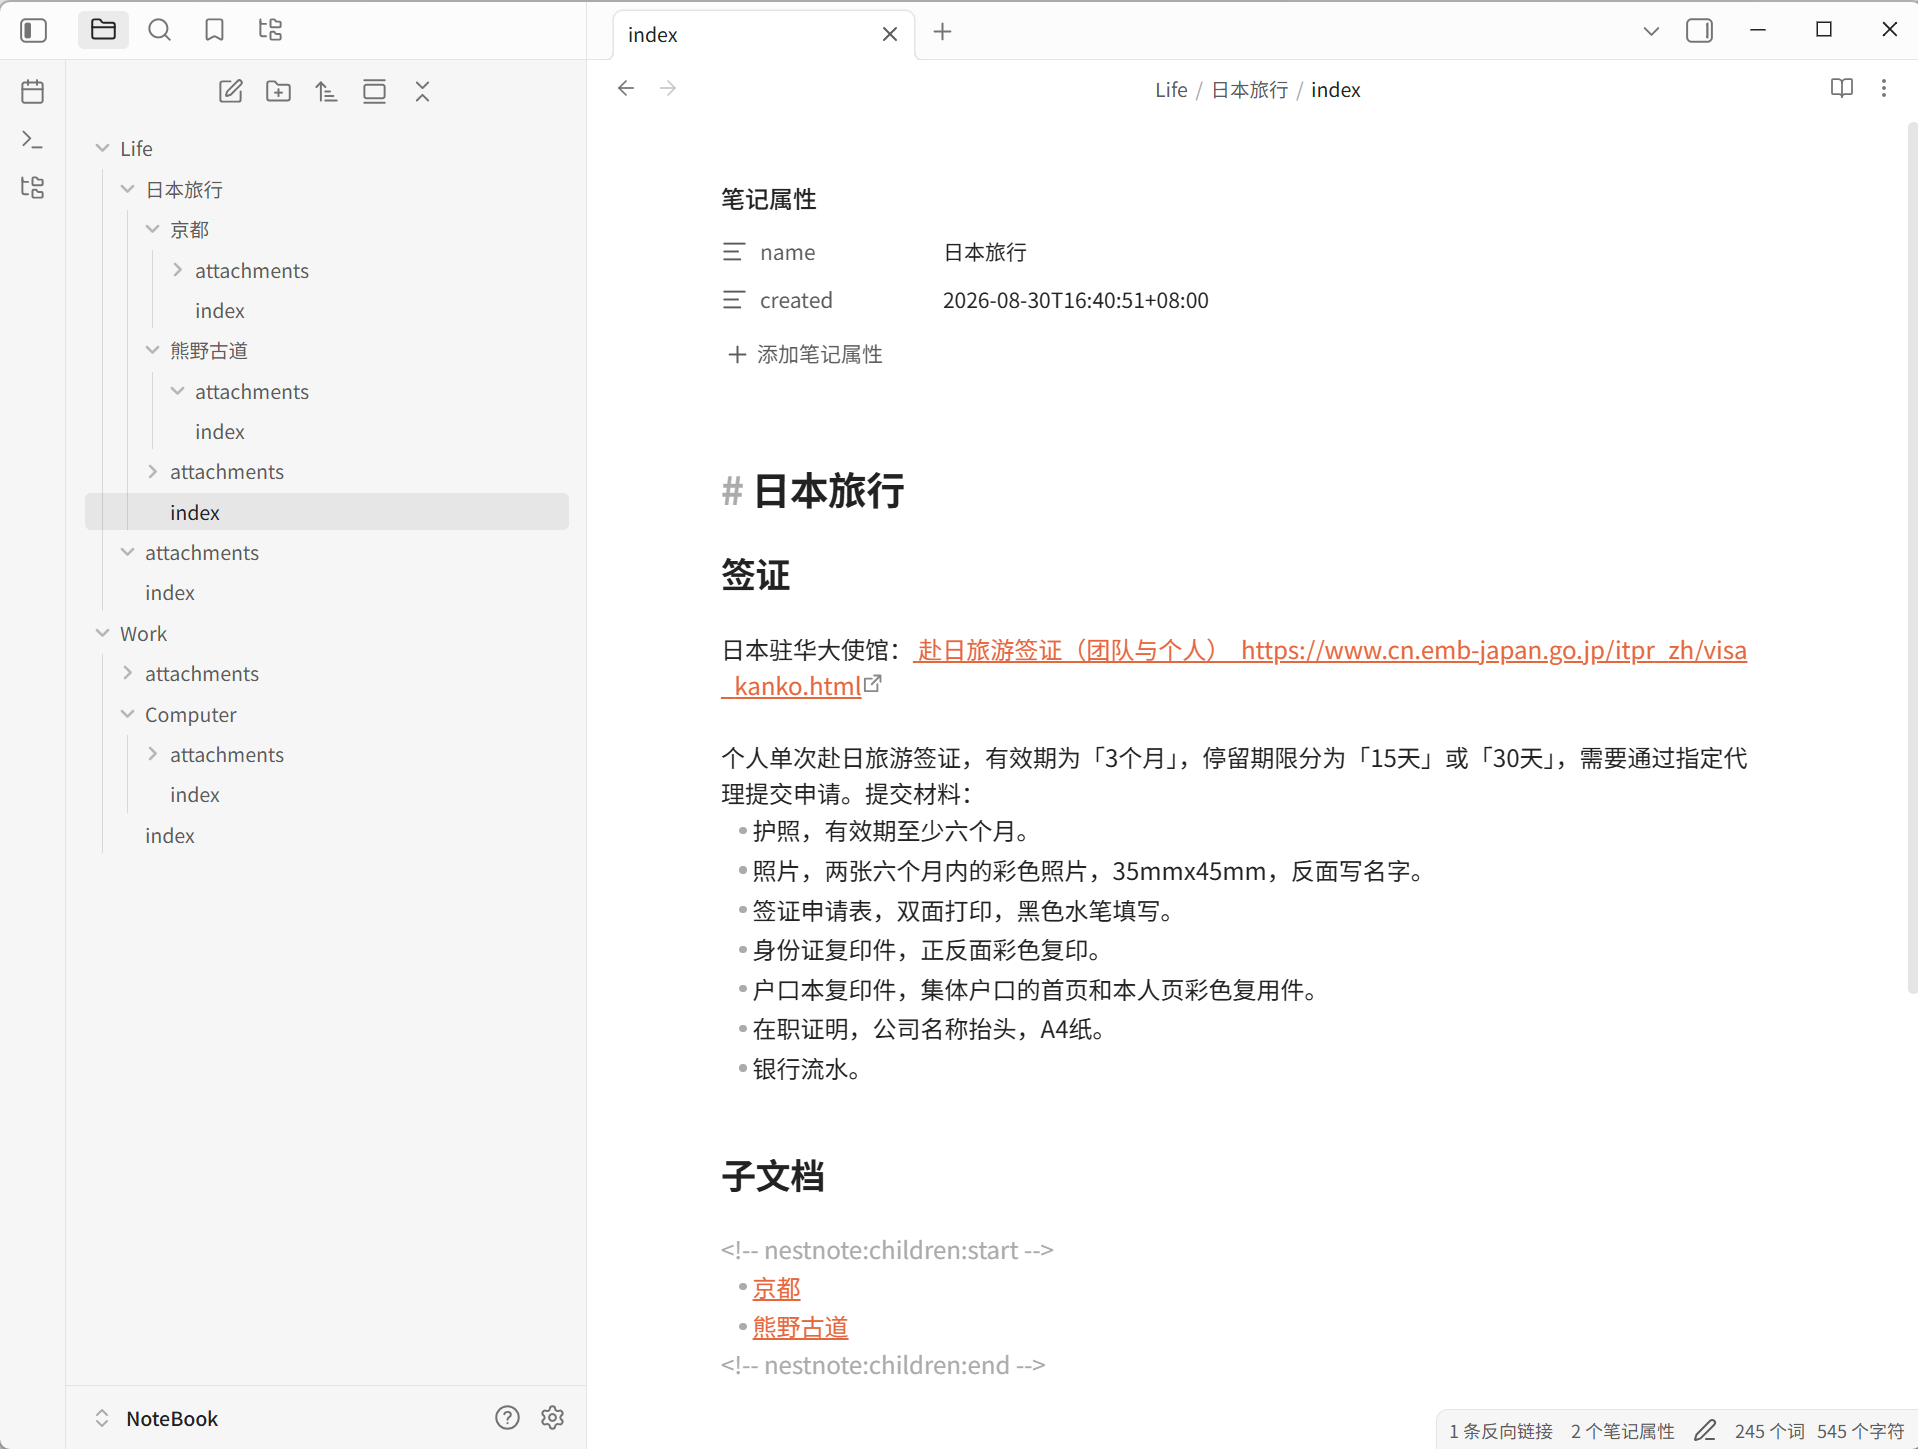This screenshot has width=1918, height=1449.
Task: Expand attachments folder directly under Work
Action: point(128,673)
